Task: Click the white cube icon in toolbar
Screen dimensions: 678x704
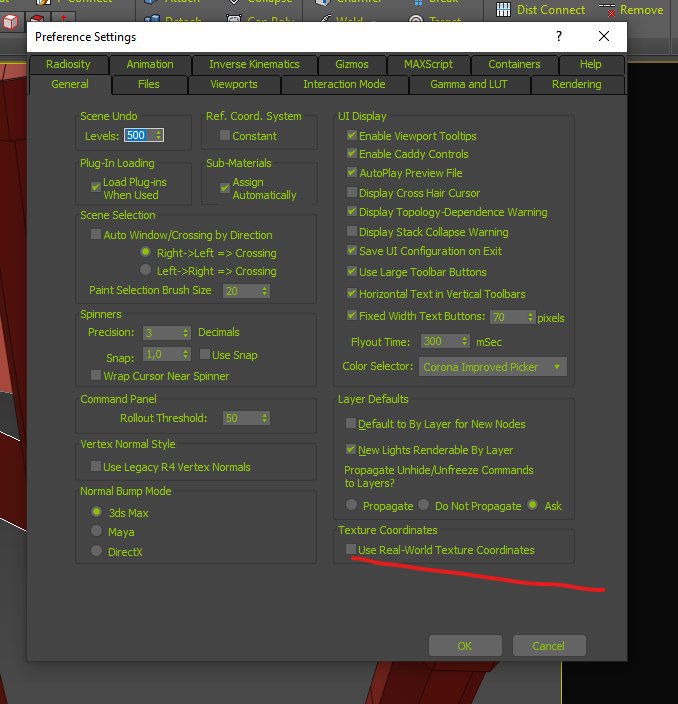Action: (x=11, y=22)
